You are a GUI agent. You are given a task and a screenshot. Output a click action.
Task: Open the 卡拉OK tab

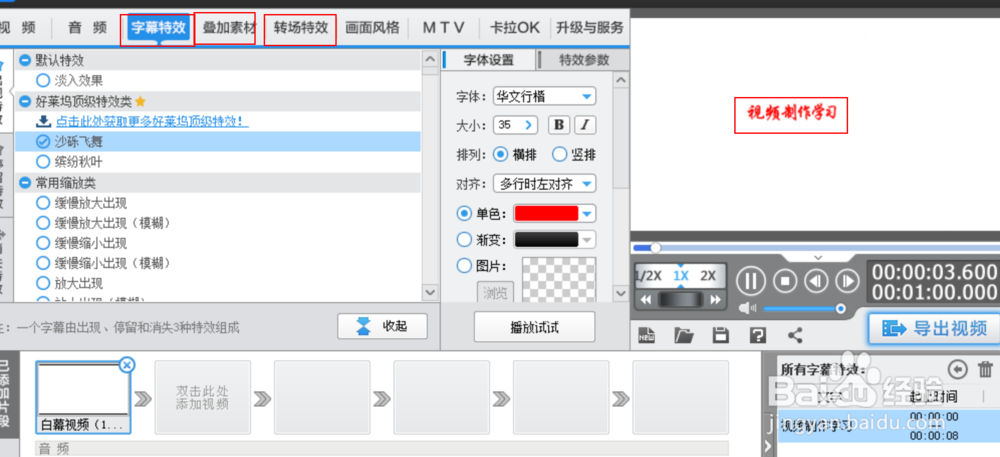515,28
